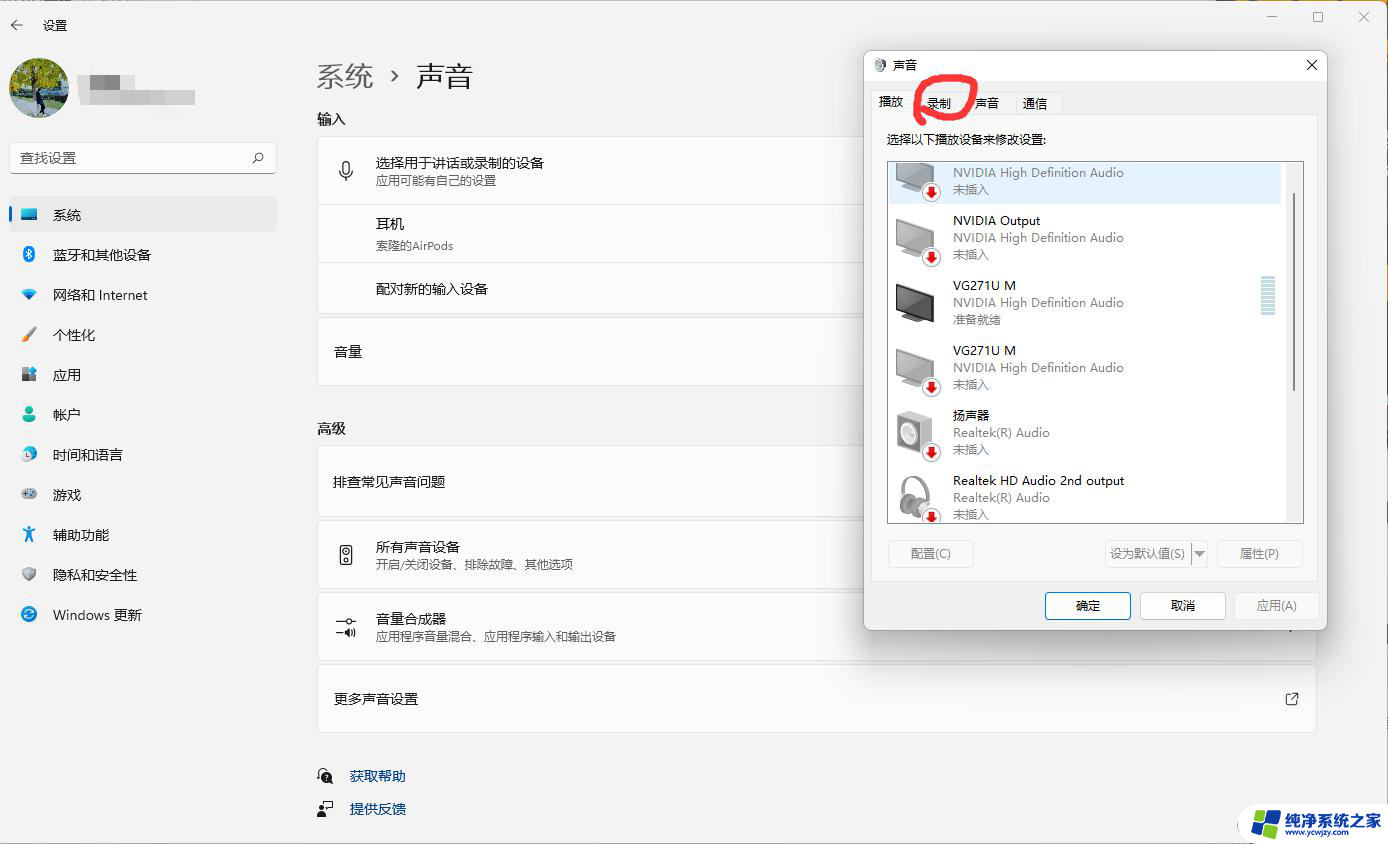The image size is (1388, 844).
Task: Click the 辅助功能 accessibility icon
Action: (x=29, y=535)
